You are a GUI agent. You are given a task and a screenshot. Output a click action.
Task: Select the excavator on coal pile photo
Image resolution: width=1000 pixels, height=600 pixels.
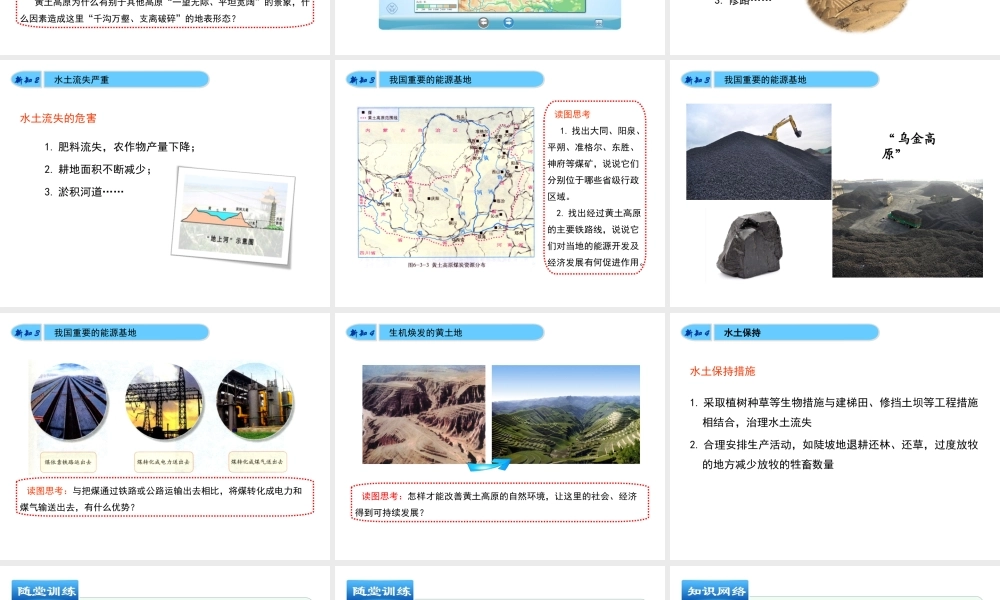click(758, 151)
